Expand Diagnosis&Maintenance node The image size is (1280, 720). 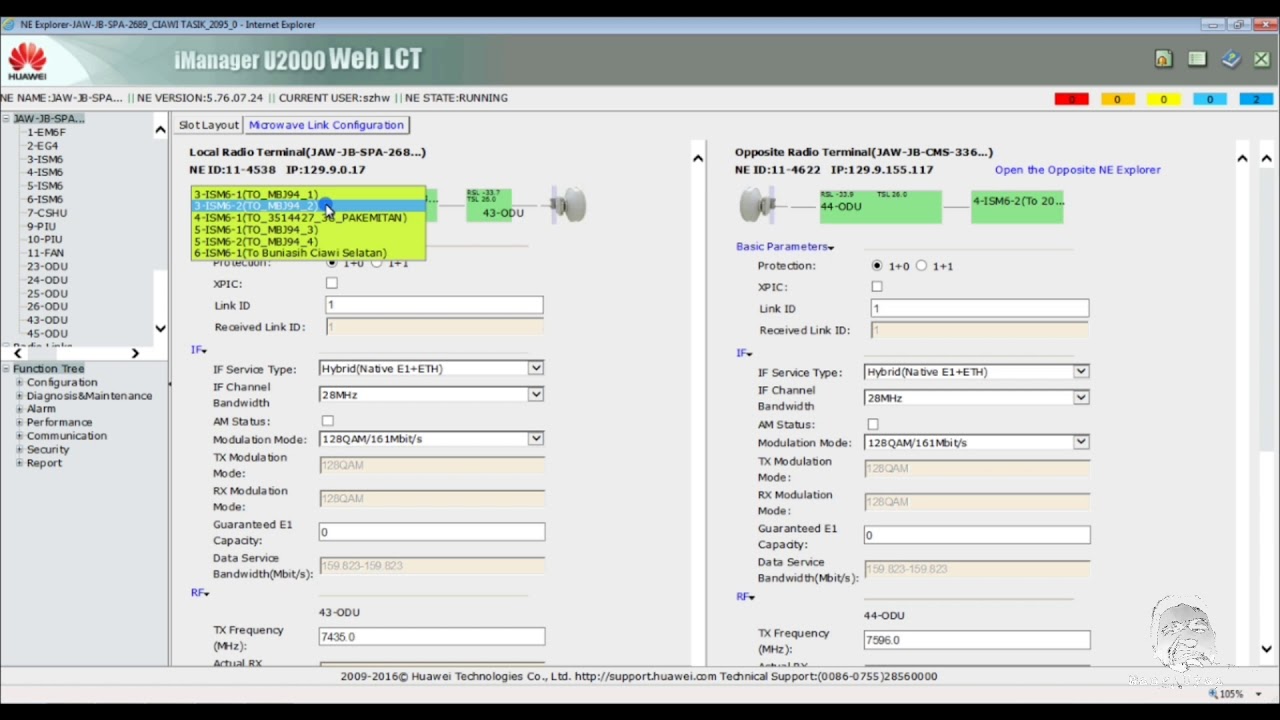[19, 396]
